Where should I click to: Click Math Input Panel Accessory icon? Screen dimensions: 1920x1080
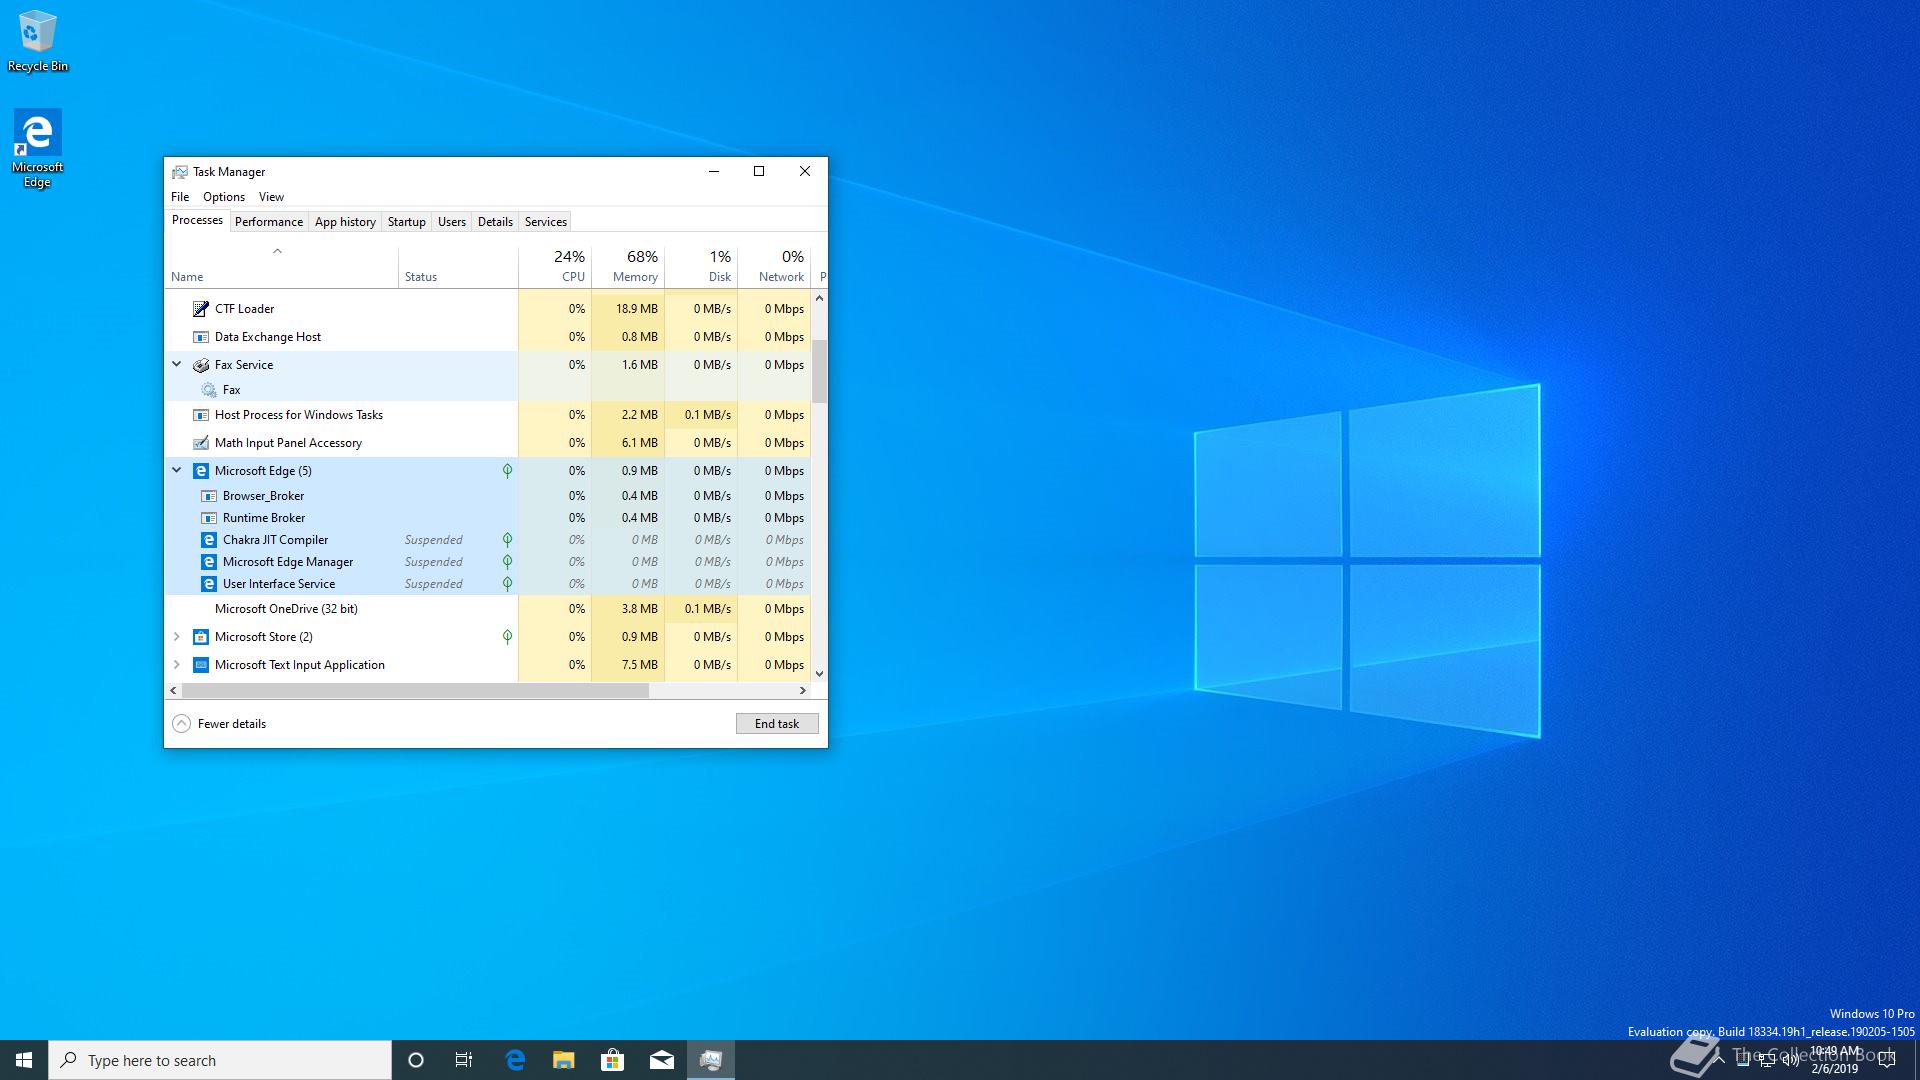tap(201, 443)
